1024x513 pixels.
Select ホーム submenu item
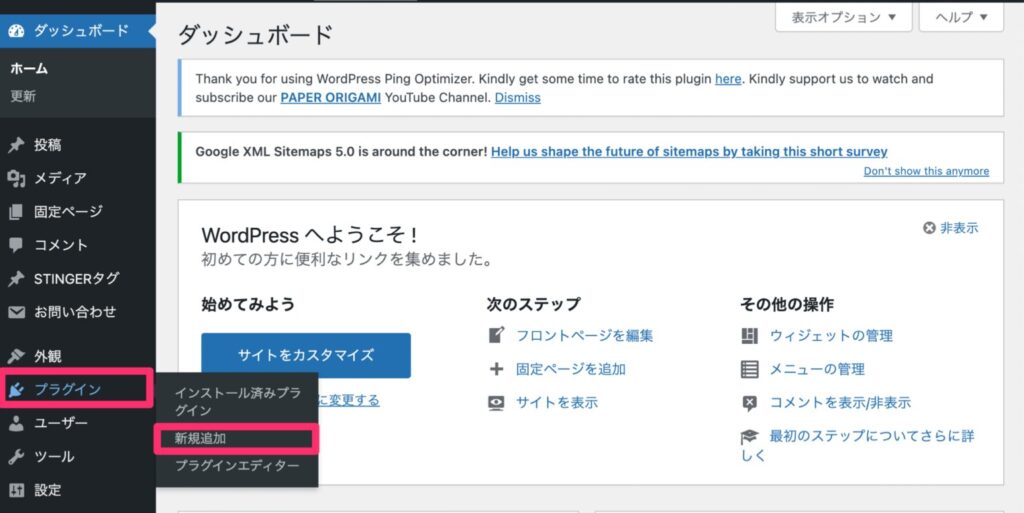[29, 68]
